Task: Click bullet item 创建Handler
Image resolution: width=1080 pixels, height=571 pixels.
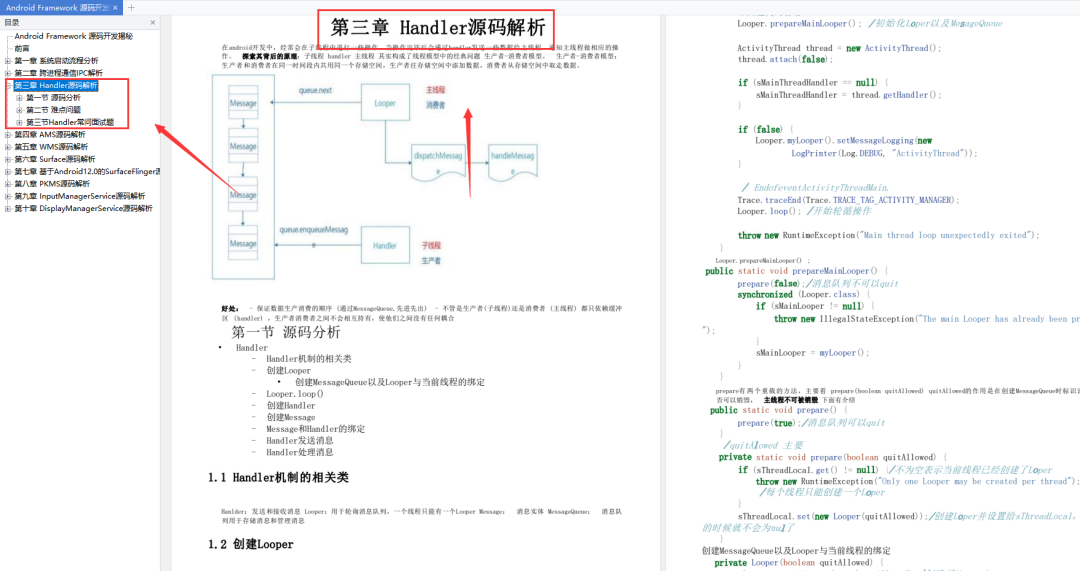Action: 291,406
